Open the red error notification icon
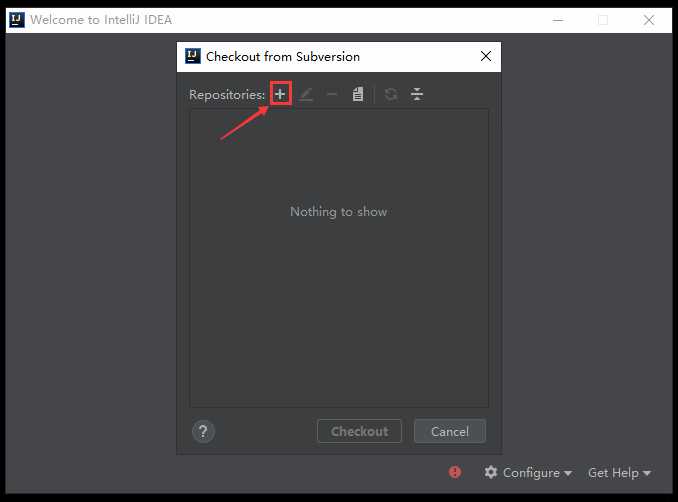The height and width of the screenshot is (502, 678). point(454,472)
